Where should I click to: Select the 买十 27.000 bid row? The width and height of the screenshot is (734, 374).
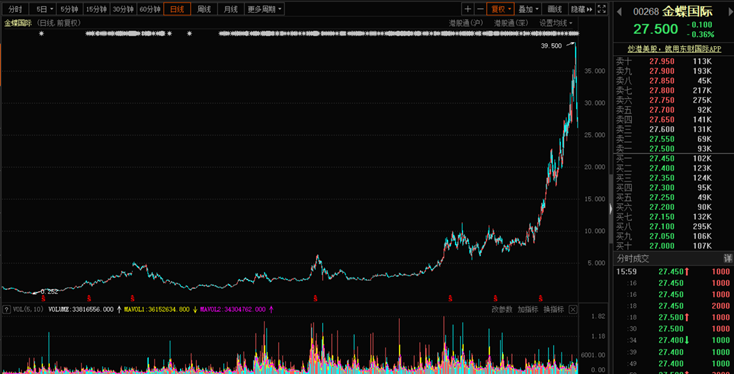click(x=674, y=246)
